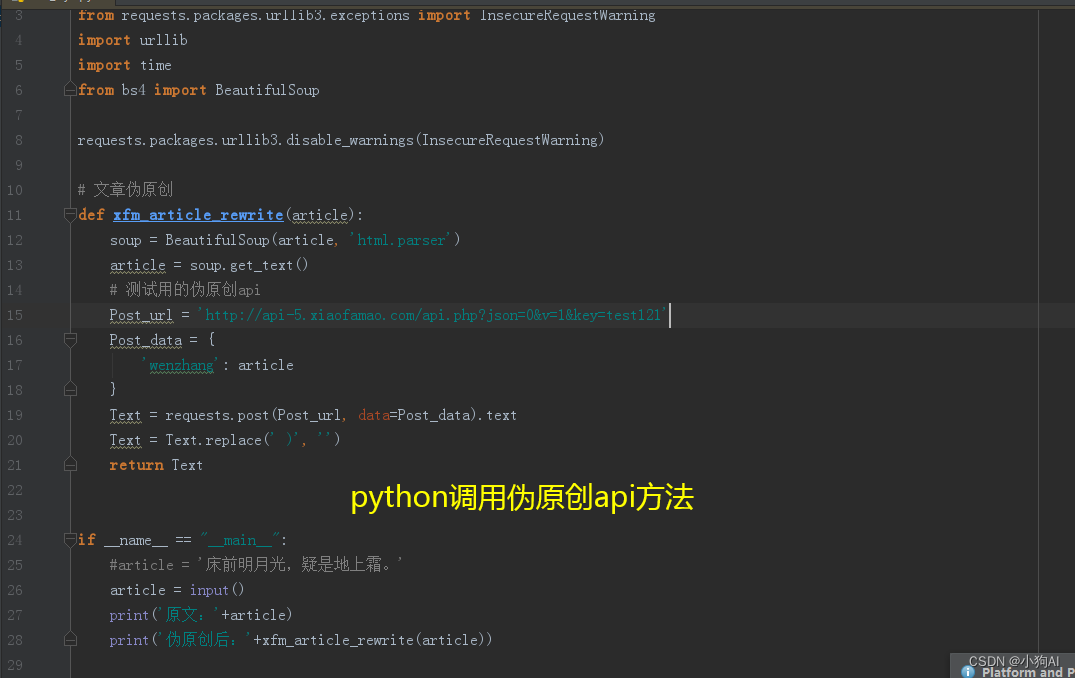Image resolution: width=1075 pixels, height=678 pixels.
Task: Click soup.get_text() call on line 13
Action: coord(249,265)
